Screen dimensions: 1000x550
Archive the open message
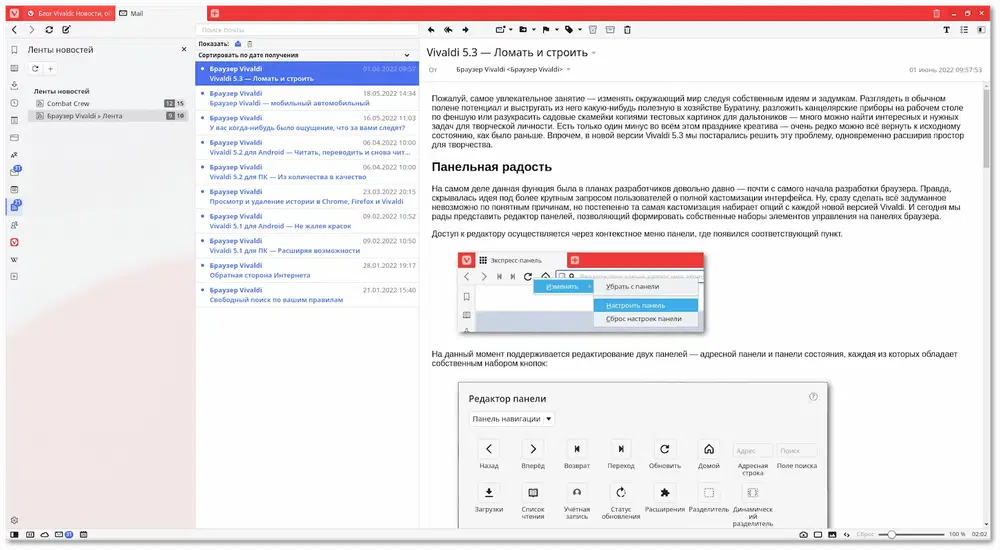point(610,30)
